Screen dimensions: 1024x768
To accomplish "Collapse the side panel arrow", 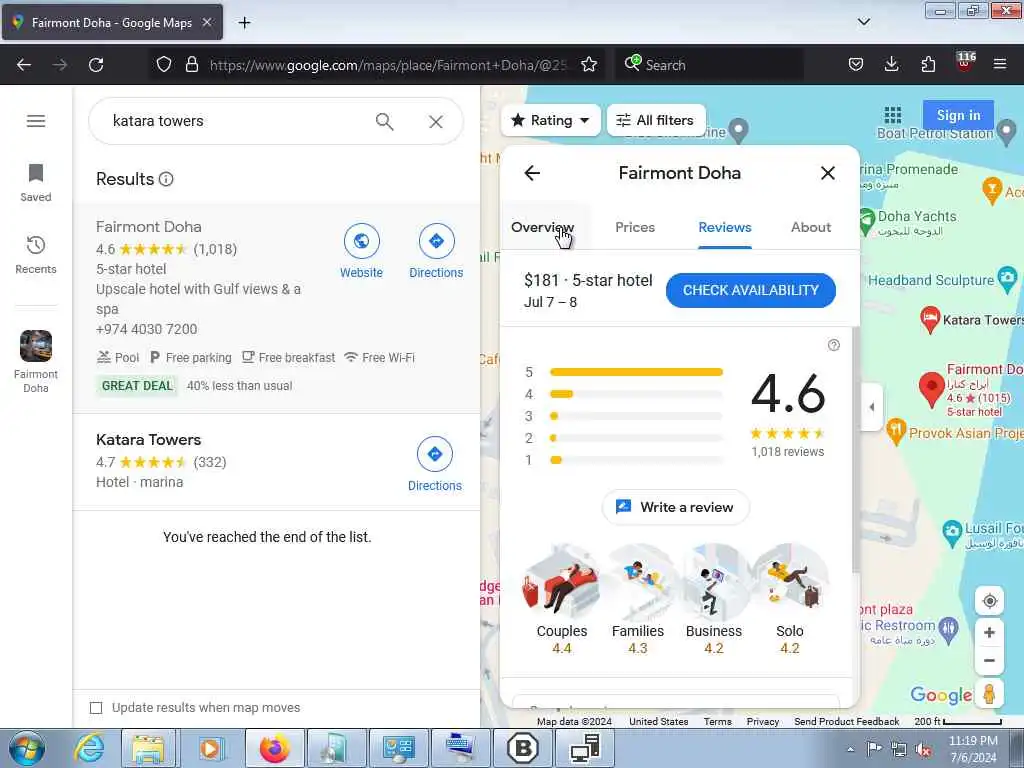I will click(871, 407).
